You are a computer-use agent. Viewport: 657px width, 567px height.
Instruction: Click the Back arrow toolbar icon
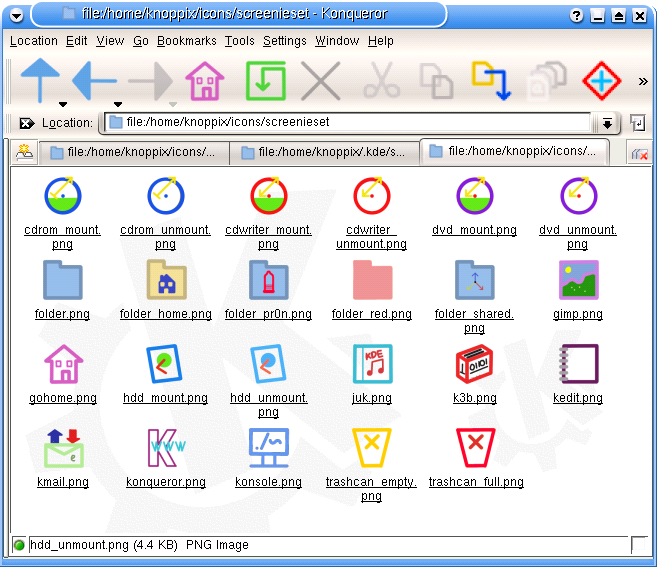click(x=94, y=80)
